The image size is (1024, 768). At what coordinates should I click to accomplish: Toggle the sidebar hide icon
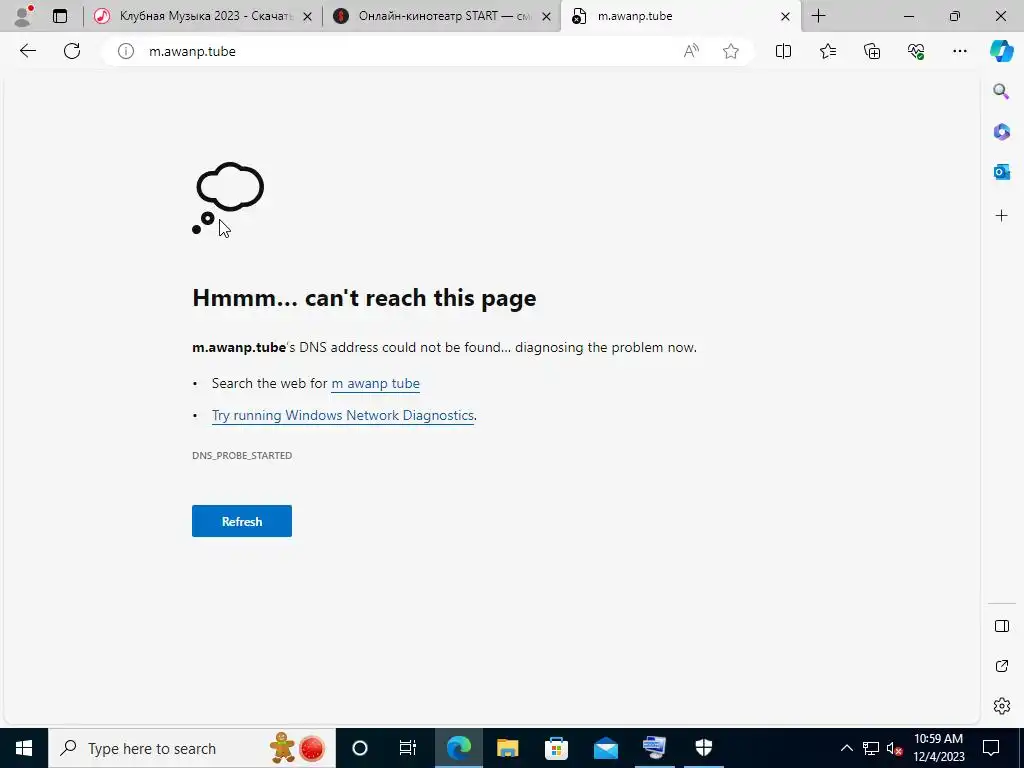[x=1002, y=626]
